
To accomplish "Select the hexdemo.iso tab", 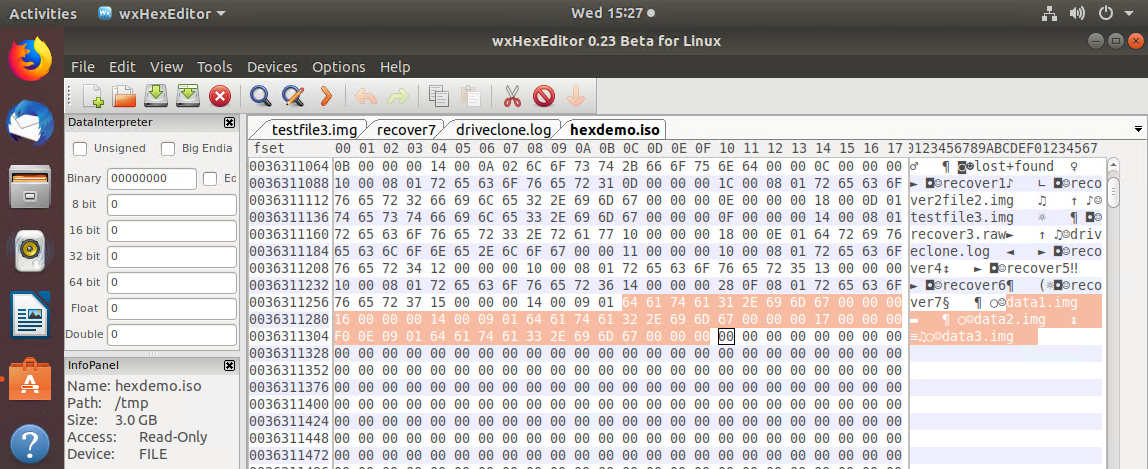I will coord(614,130).
